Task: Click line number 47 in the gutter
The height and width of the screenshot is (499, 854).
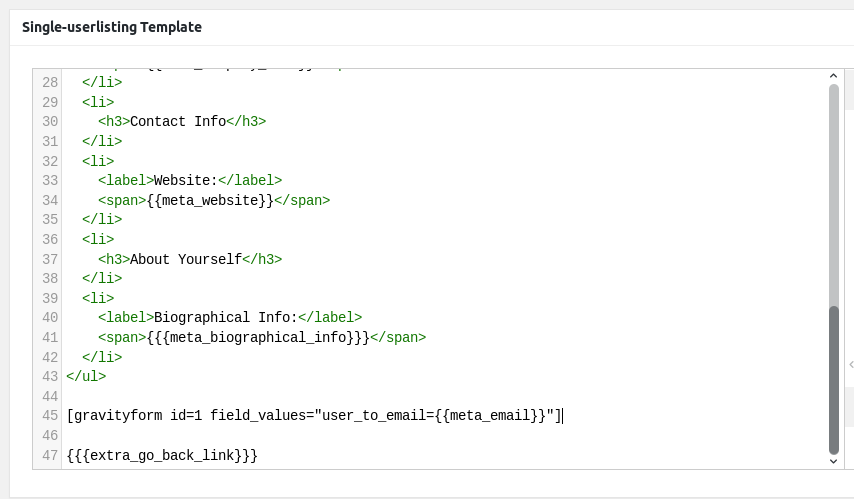Action: (50, 456)
